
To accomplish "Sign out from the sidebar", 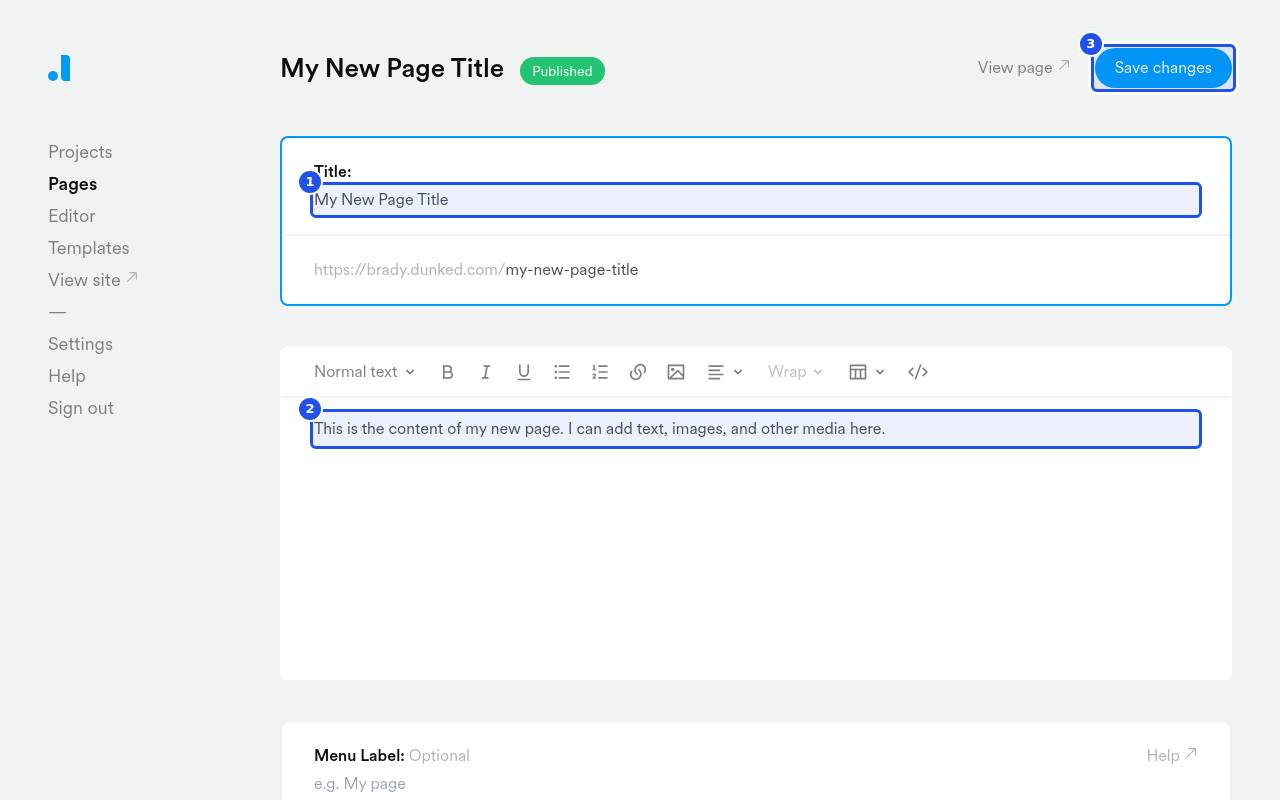I will [81, 408].
